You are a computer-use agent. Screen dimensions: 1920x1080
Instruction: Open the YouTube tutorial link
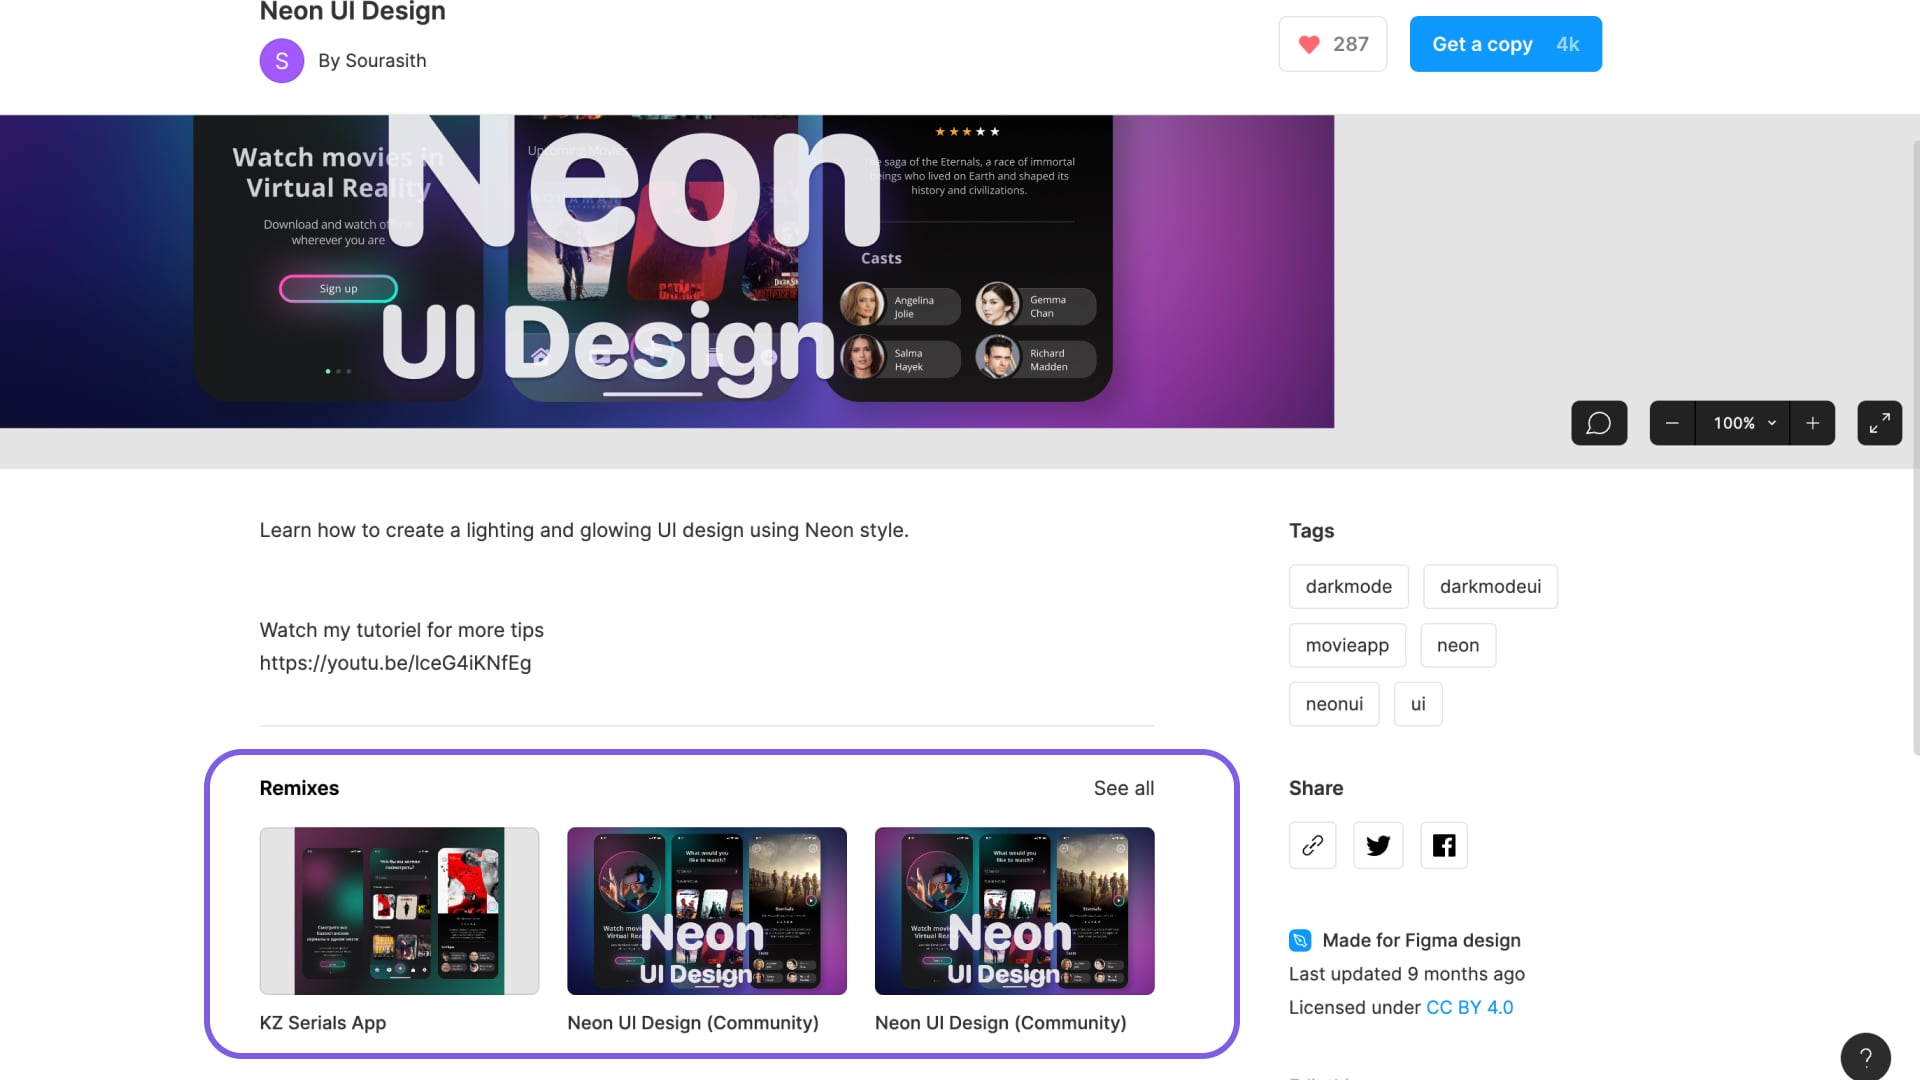pyautogui.click(x=395, y=662)
